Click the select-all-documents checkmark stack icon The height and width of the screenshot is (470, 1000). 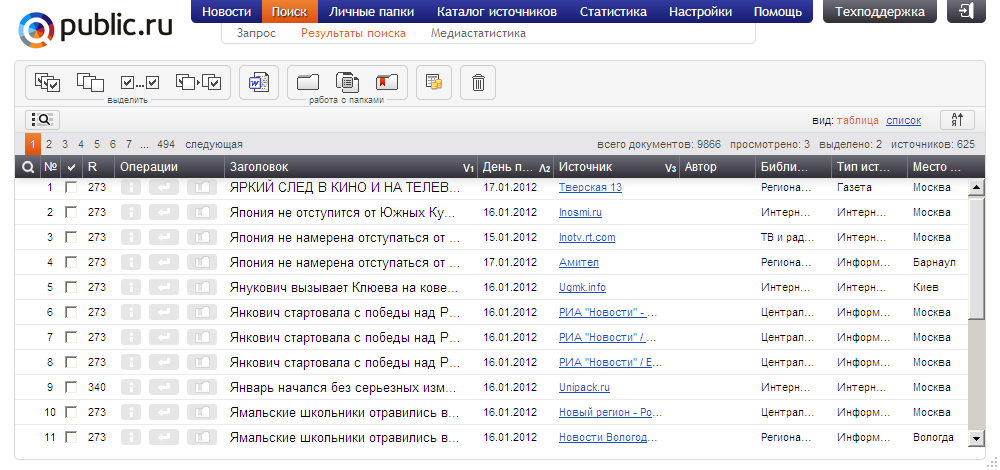(48, 82)
